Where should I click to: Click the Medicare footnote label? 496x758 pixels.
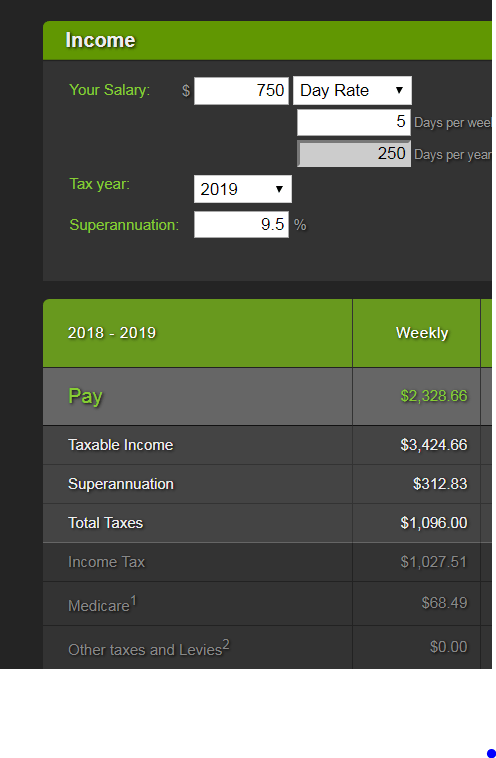click(x=102, y=604)
